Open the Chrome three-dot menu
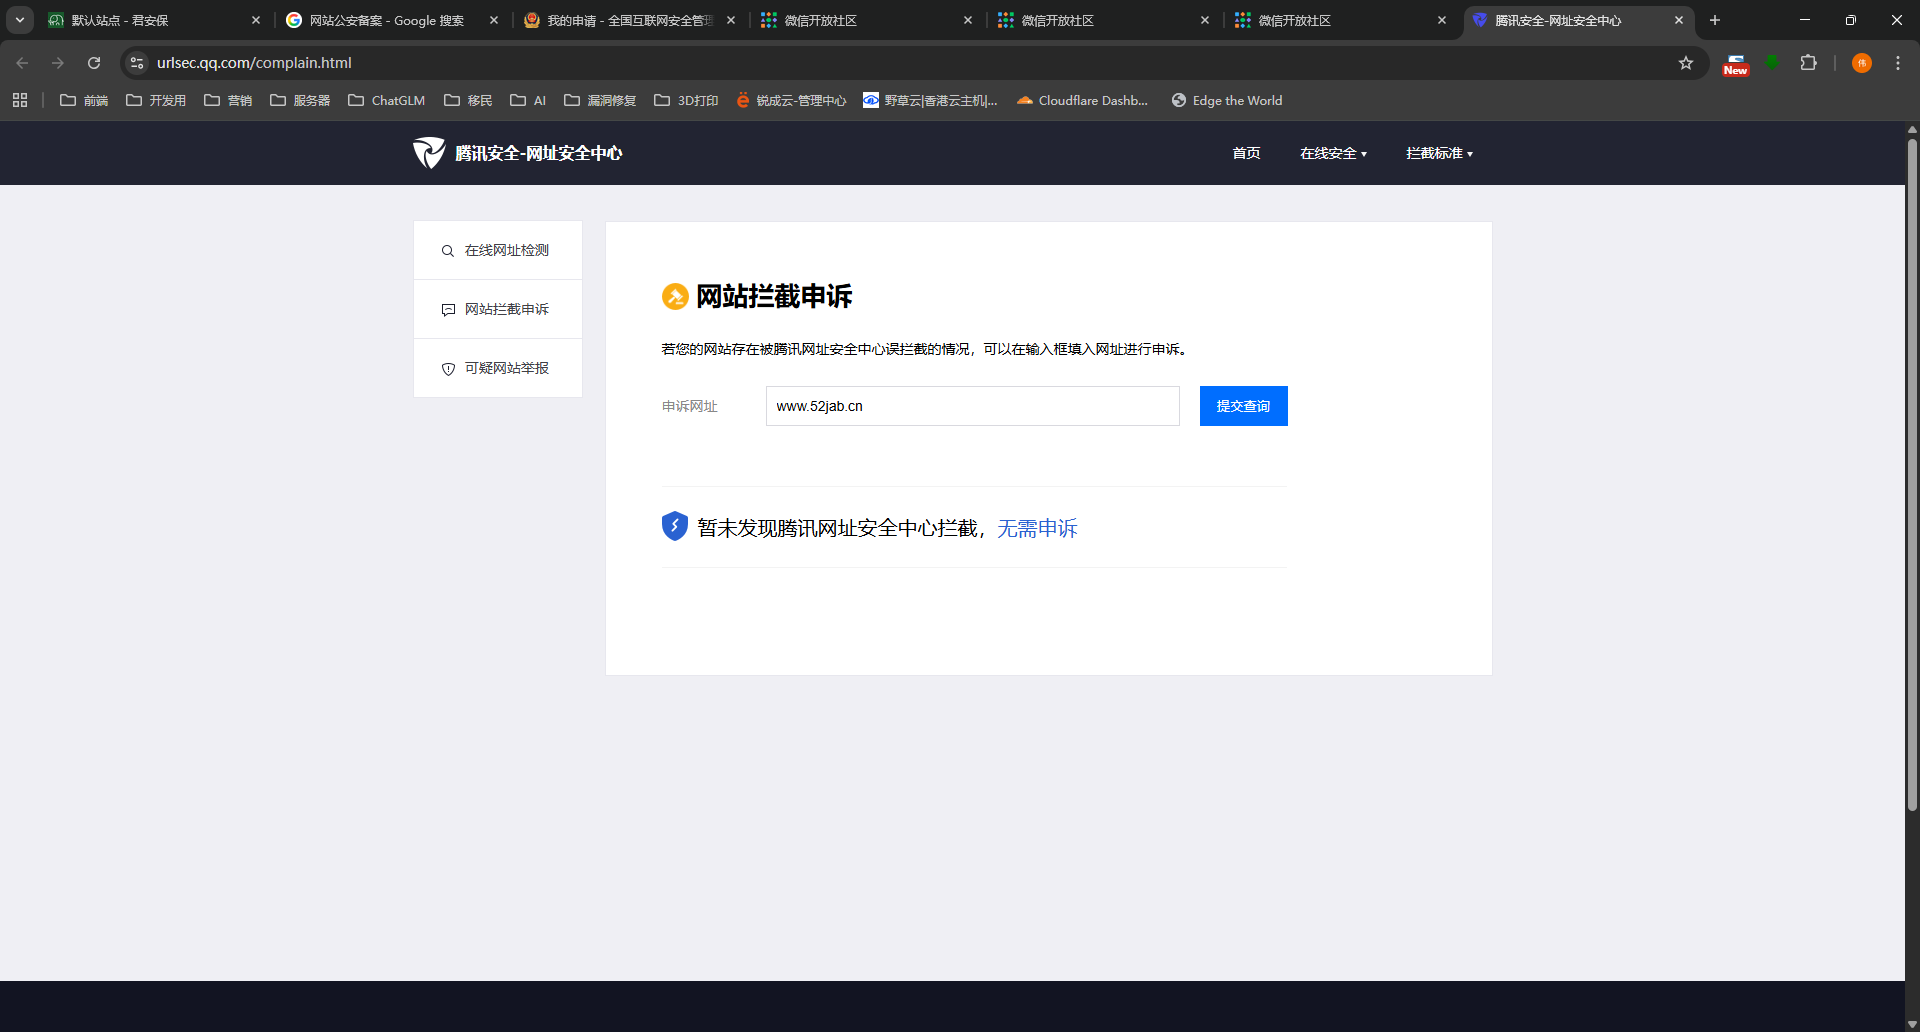The image size is (1920, 1032). click(x=1898, y=63)
